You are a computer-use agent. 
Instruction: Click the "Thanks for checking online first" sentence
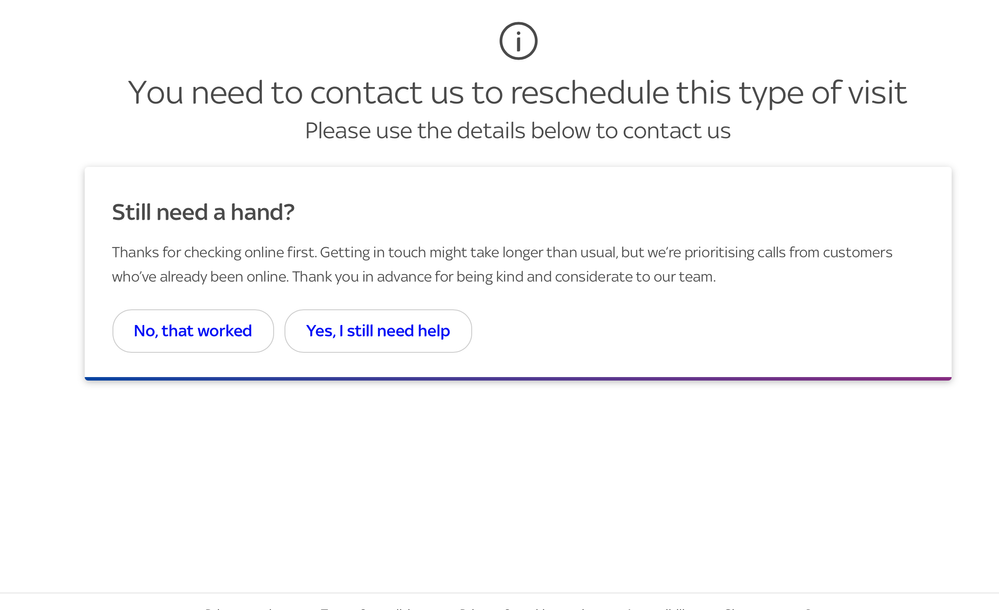[x=214, y=253]
